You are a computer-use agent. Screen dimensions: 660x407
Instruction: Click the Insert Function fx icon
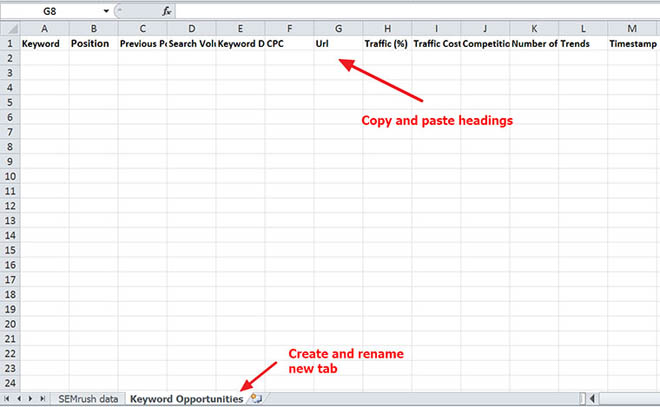point(167,9)
